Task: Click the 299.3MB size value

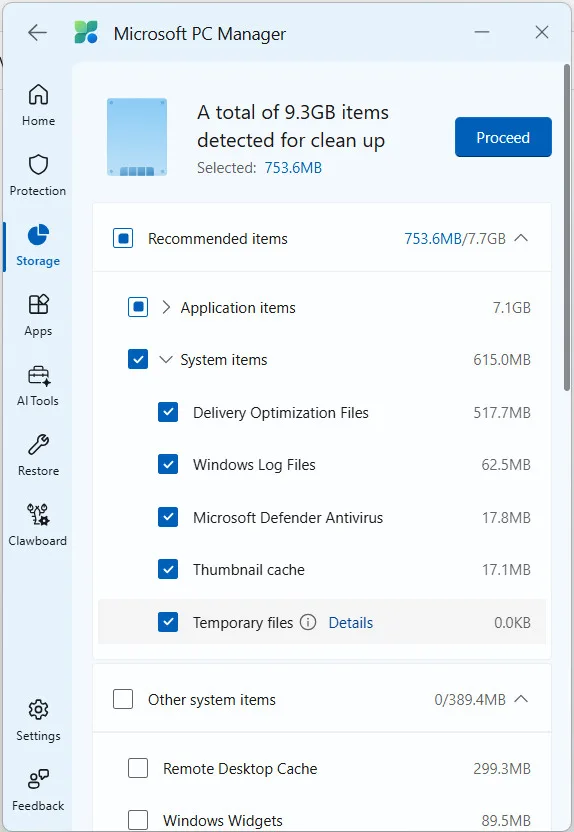Action: [502, 768]
